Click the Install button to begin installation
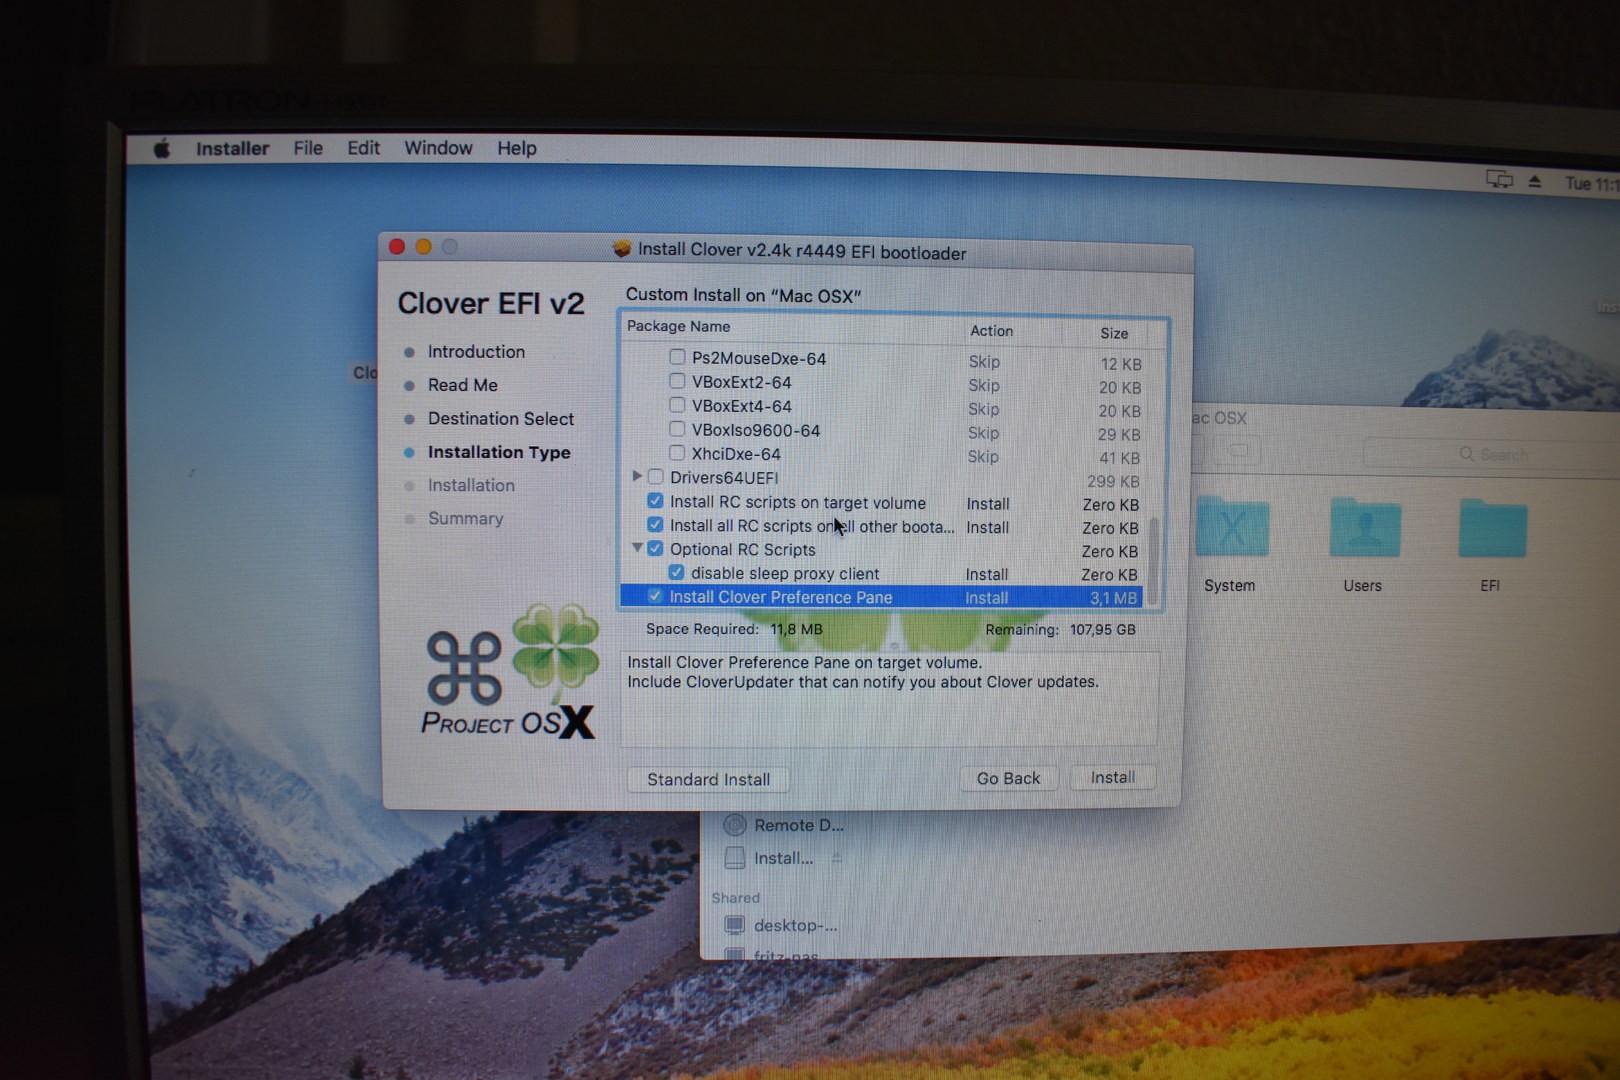The width and height of the screenshot is (1620, 1080). [1112, 777]
